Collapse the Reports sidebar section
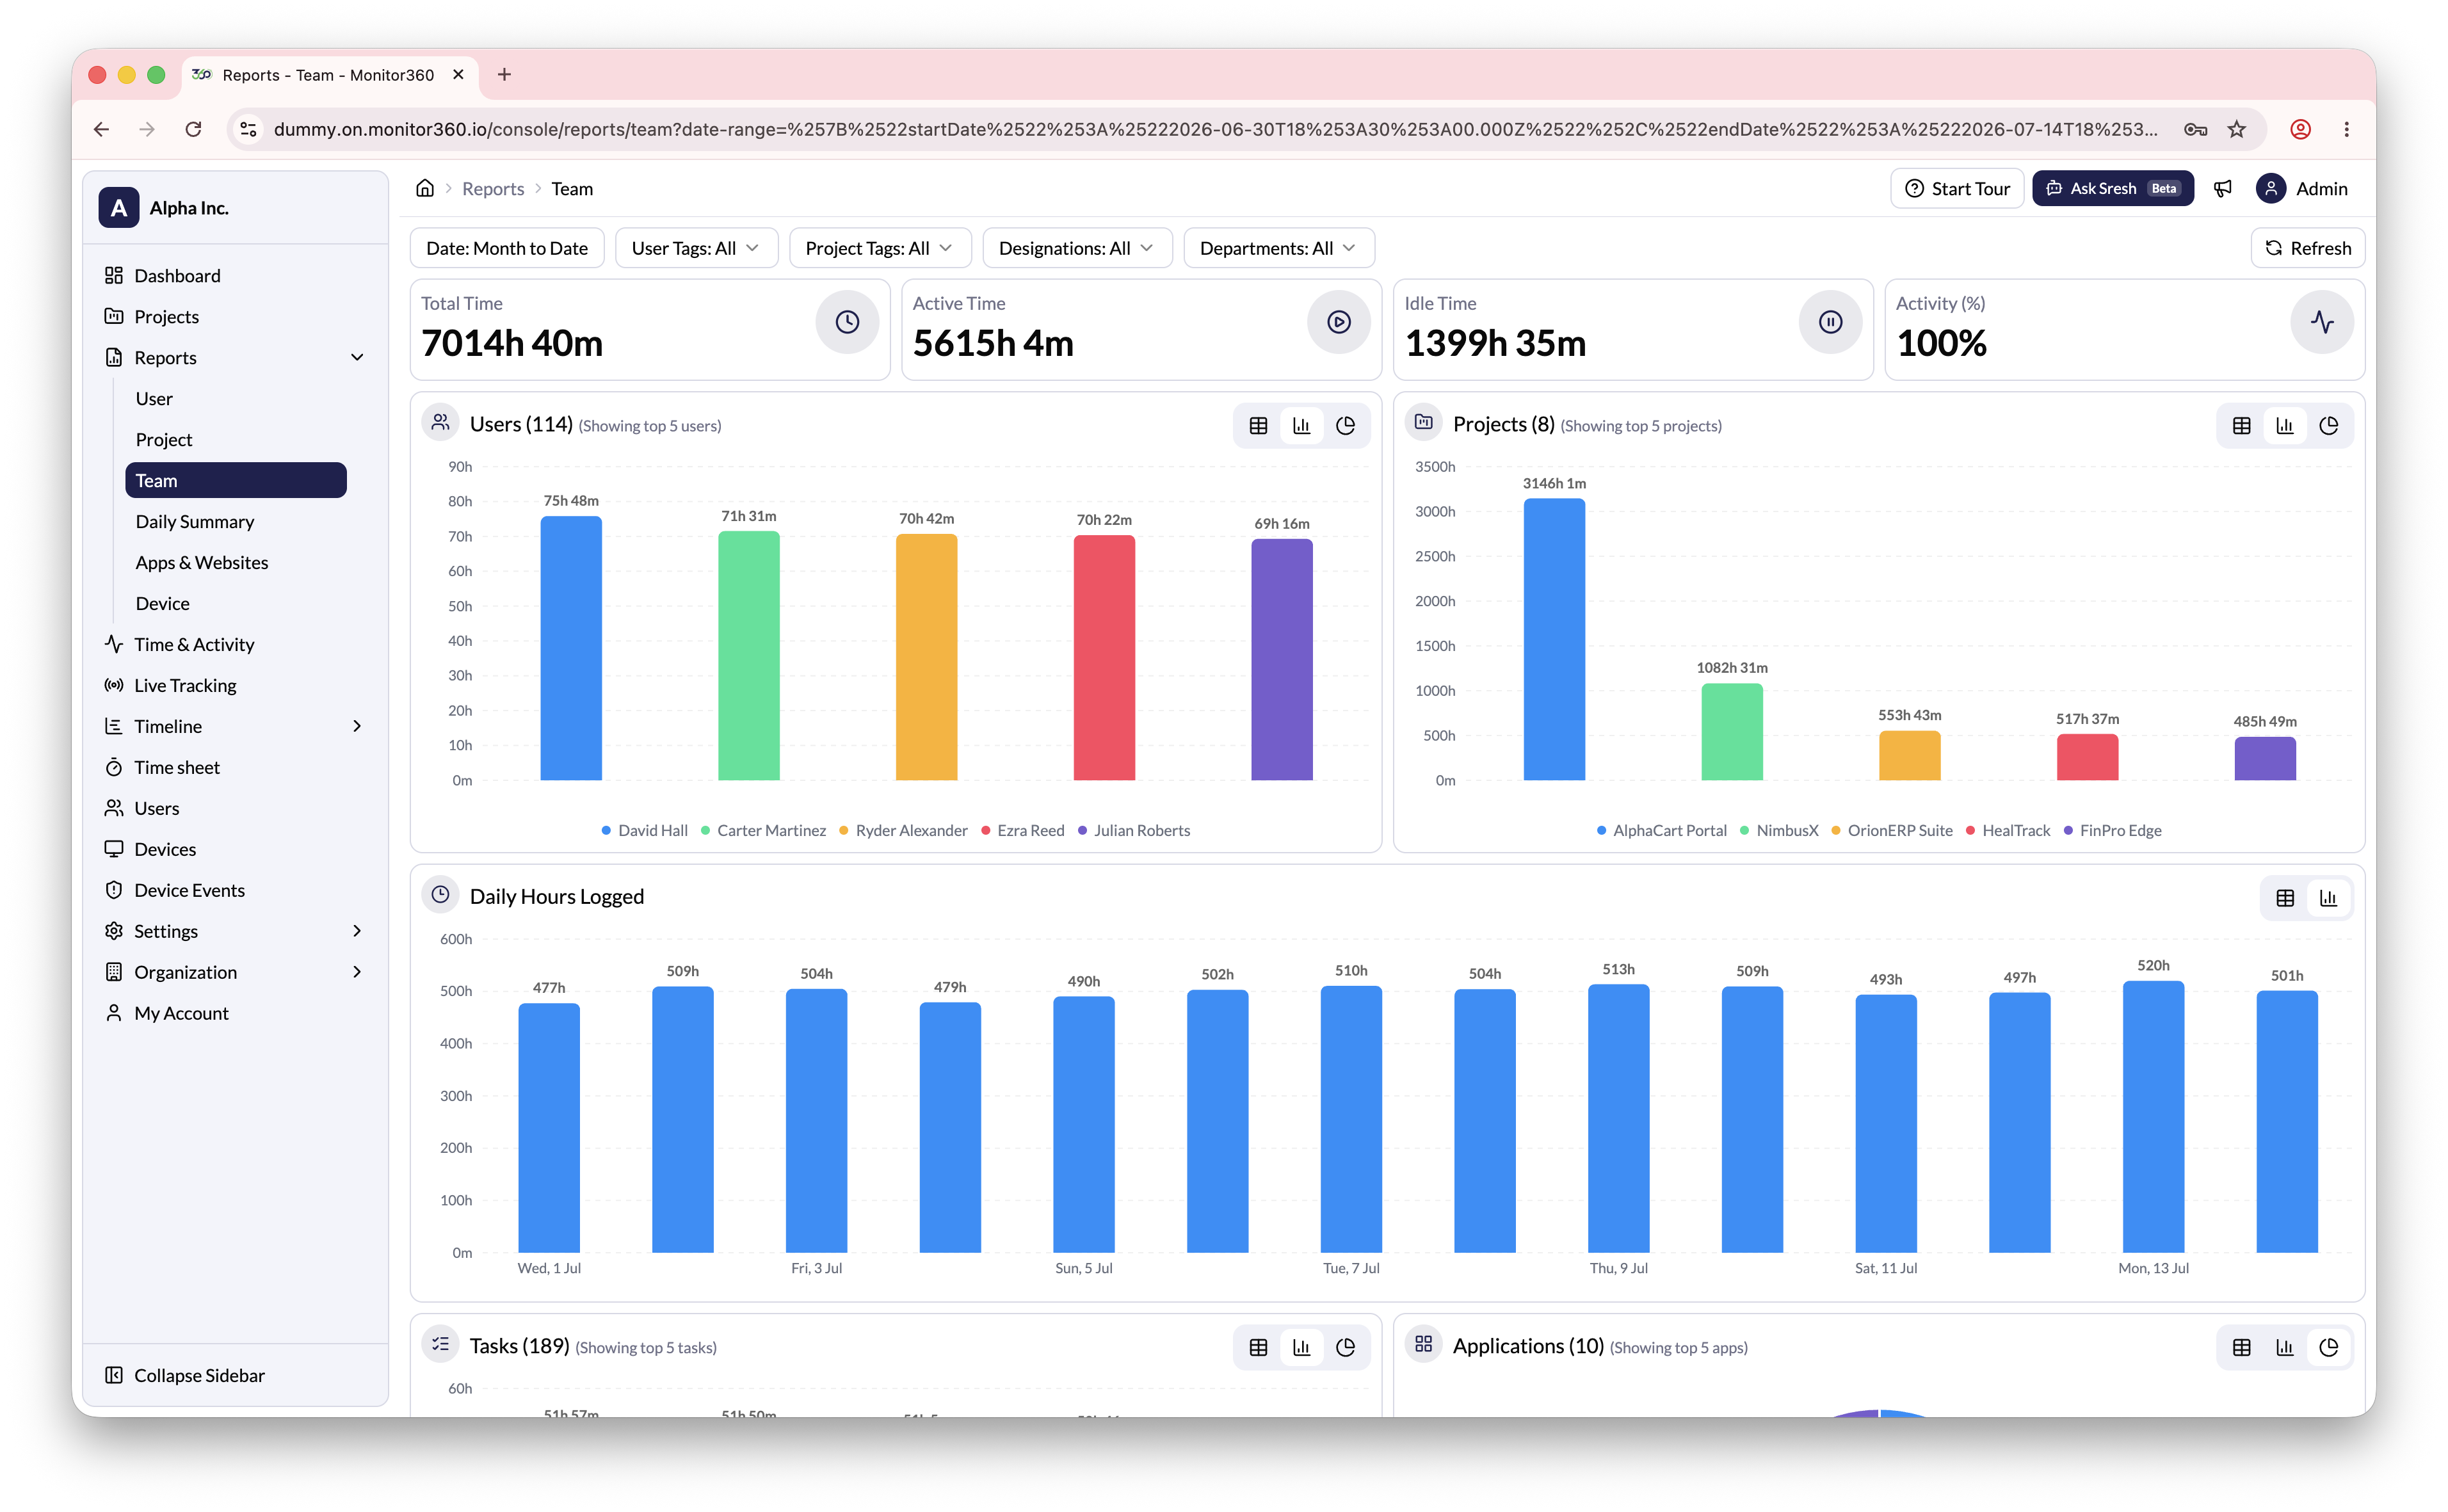Viewport: 2448px width, 1512px height. 357,358
